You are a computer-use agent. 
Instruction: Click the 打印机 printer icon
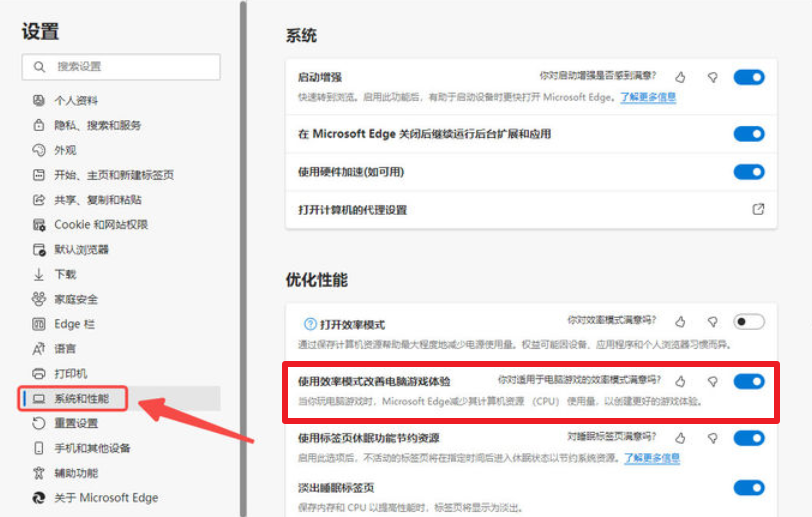point(39,374)
